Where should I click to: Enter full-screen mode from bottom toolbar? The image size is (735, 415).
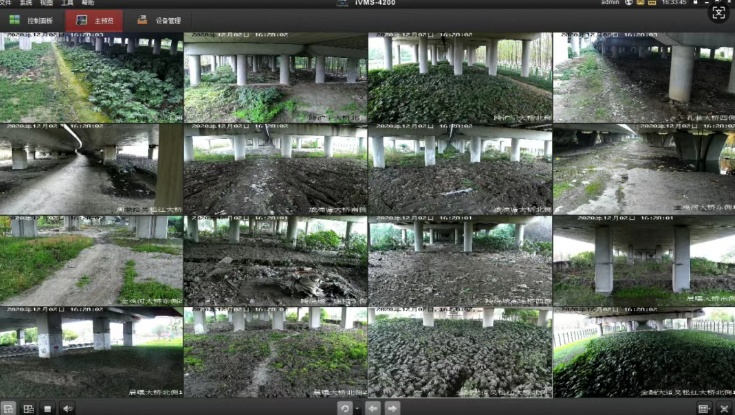pyautogui.click(x=724, y=408)
